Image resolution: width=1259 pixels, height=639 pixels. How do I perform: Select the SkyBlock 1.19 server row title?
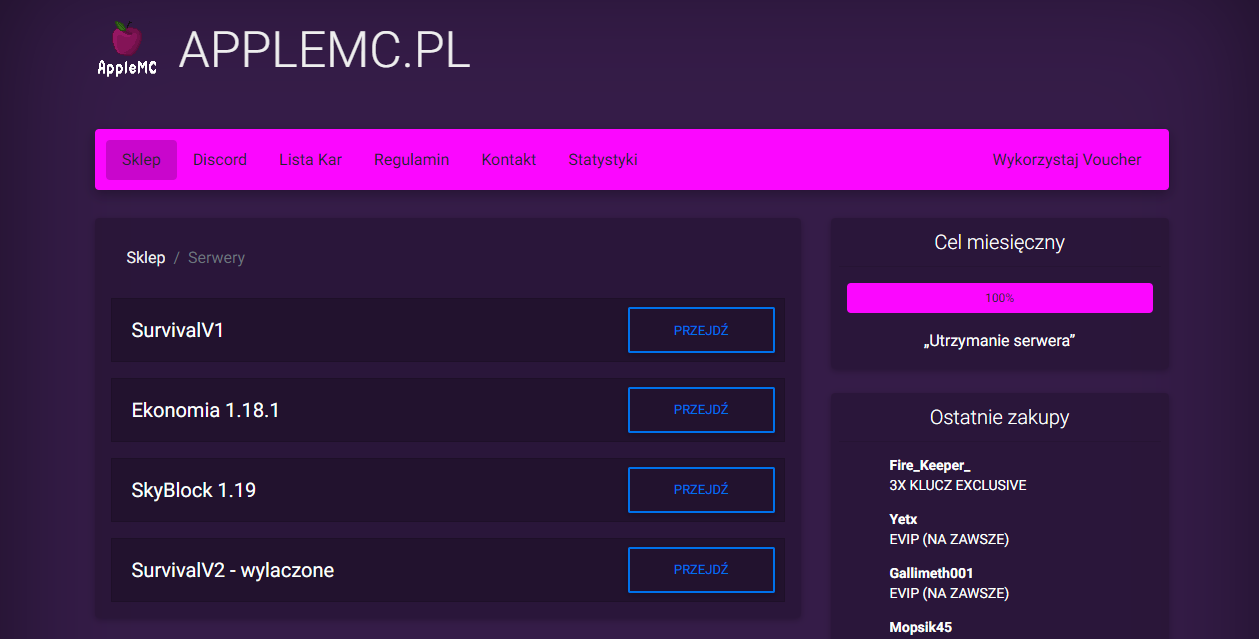pyautogui.click(x=194, y=490)
